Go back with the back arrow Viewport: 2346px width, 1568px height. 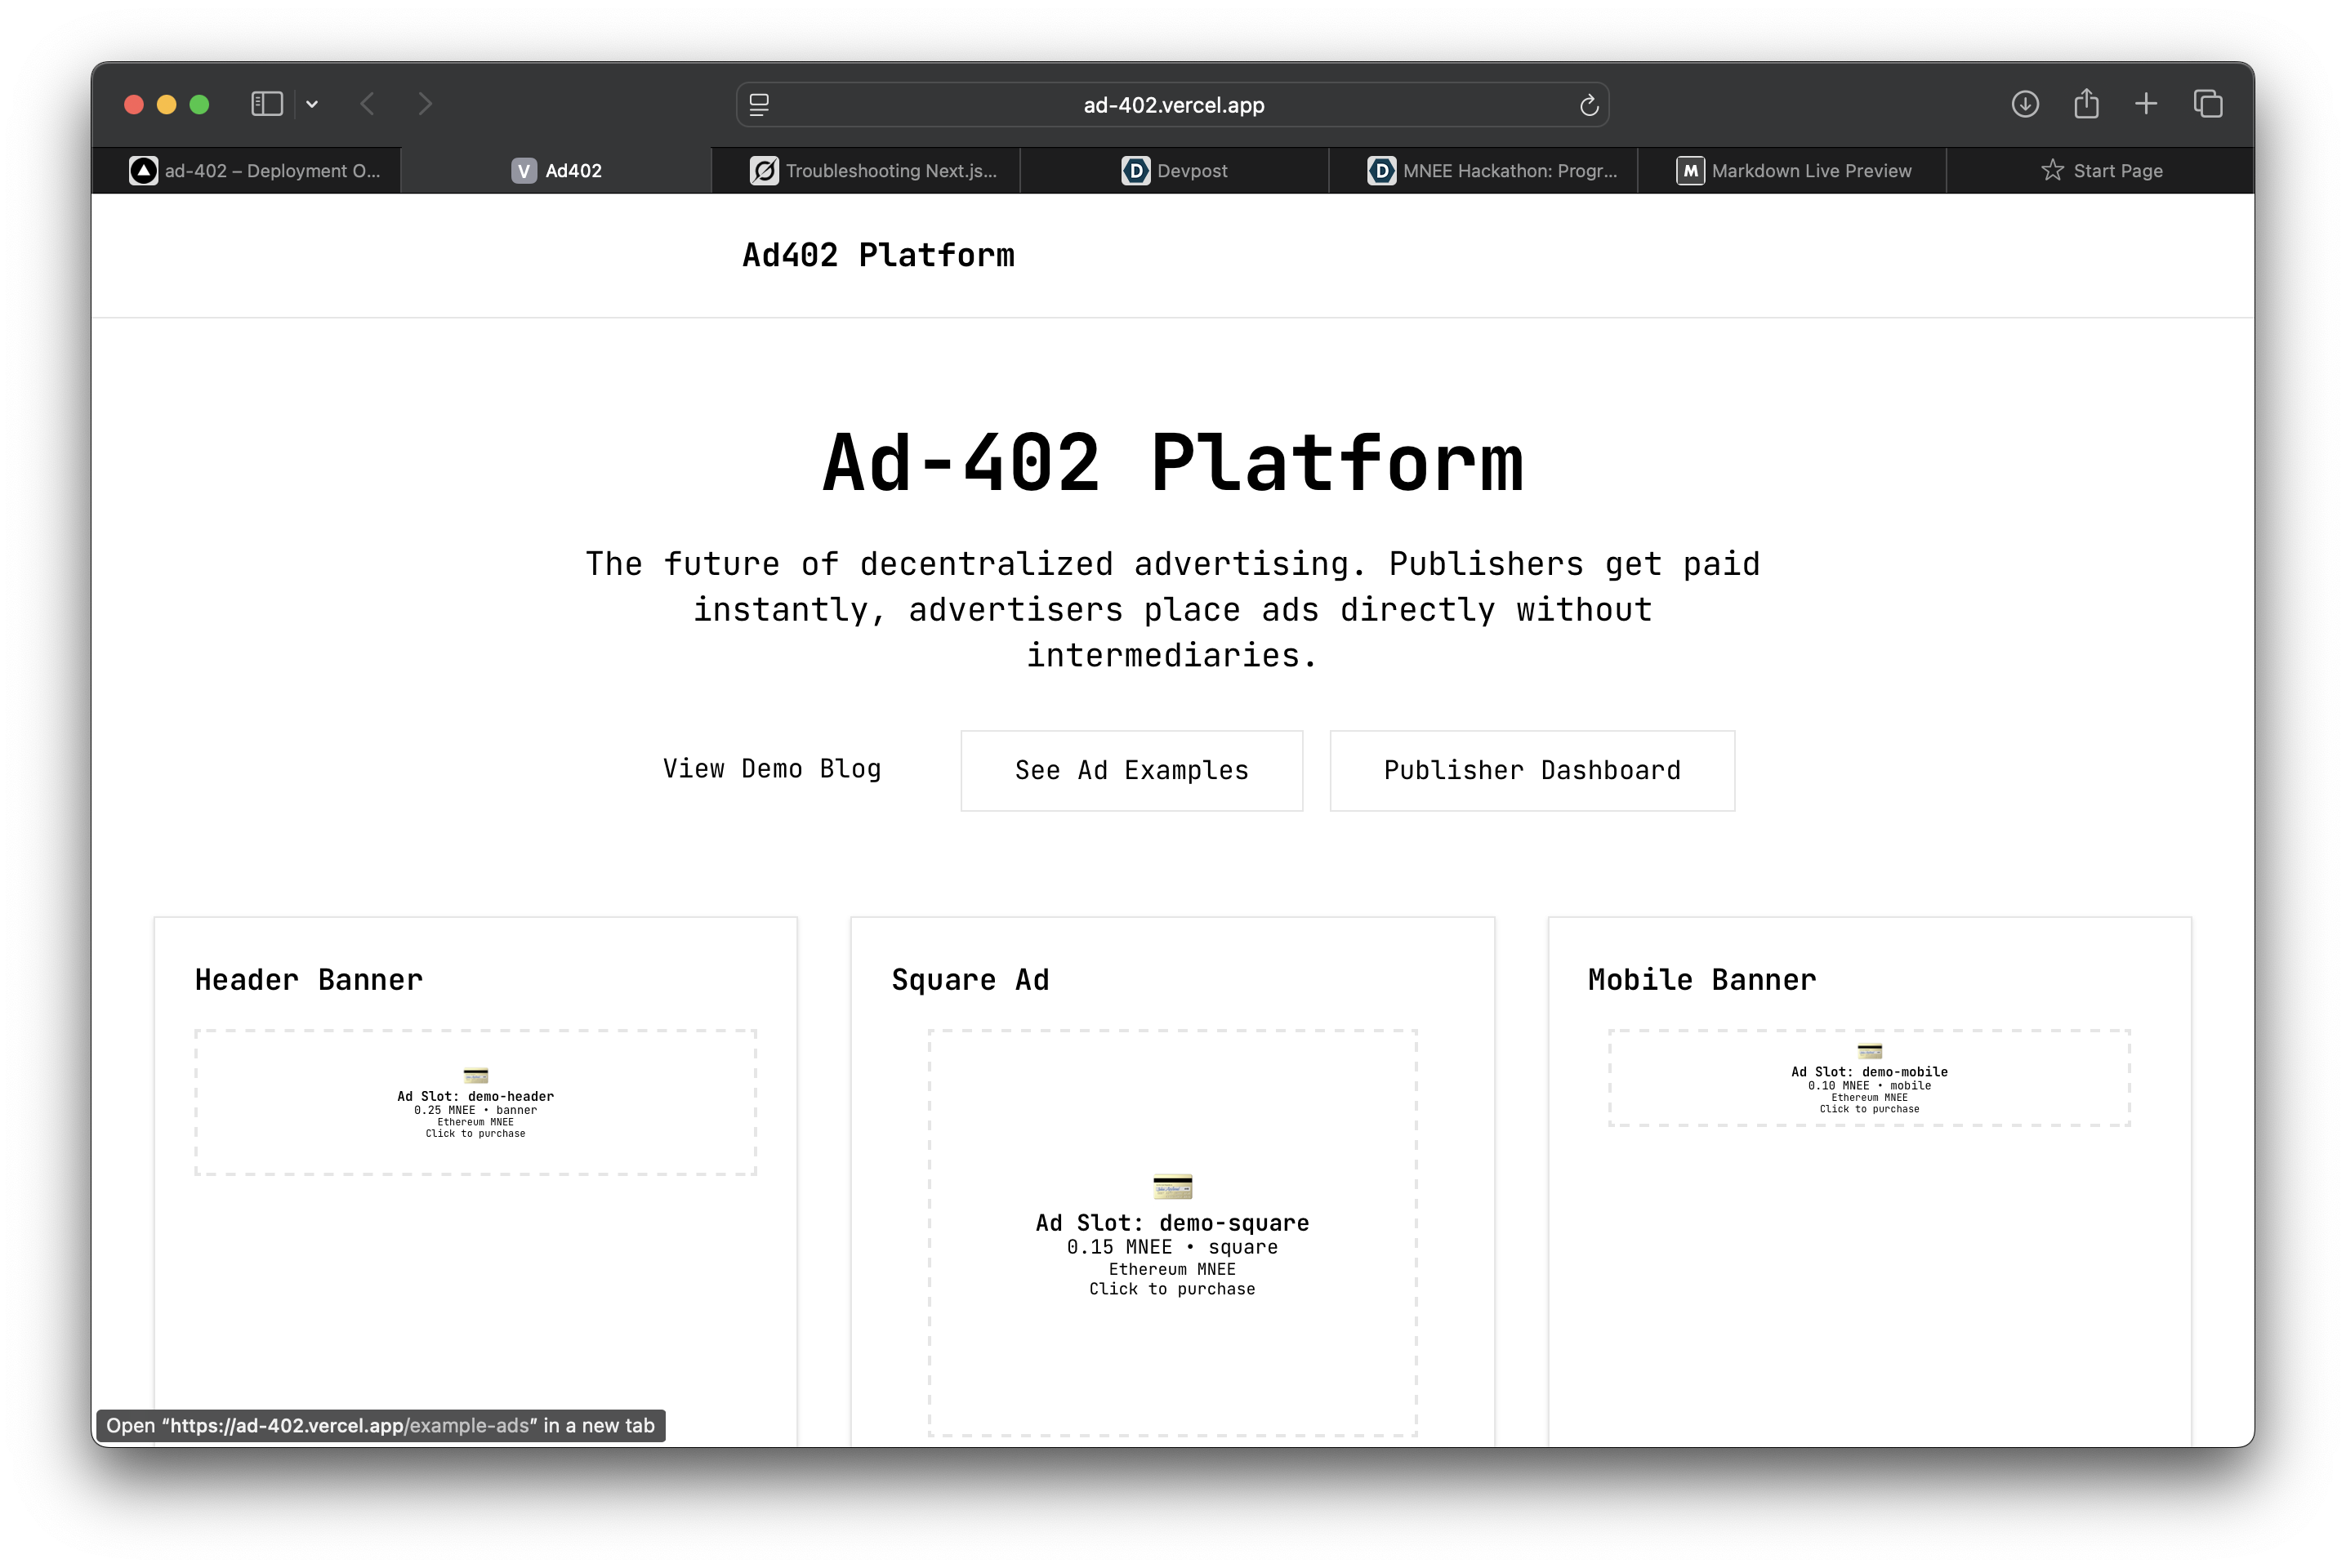pyautogui.click(x=367, y=104)
